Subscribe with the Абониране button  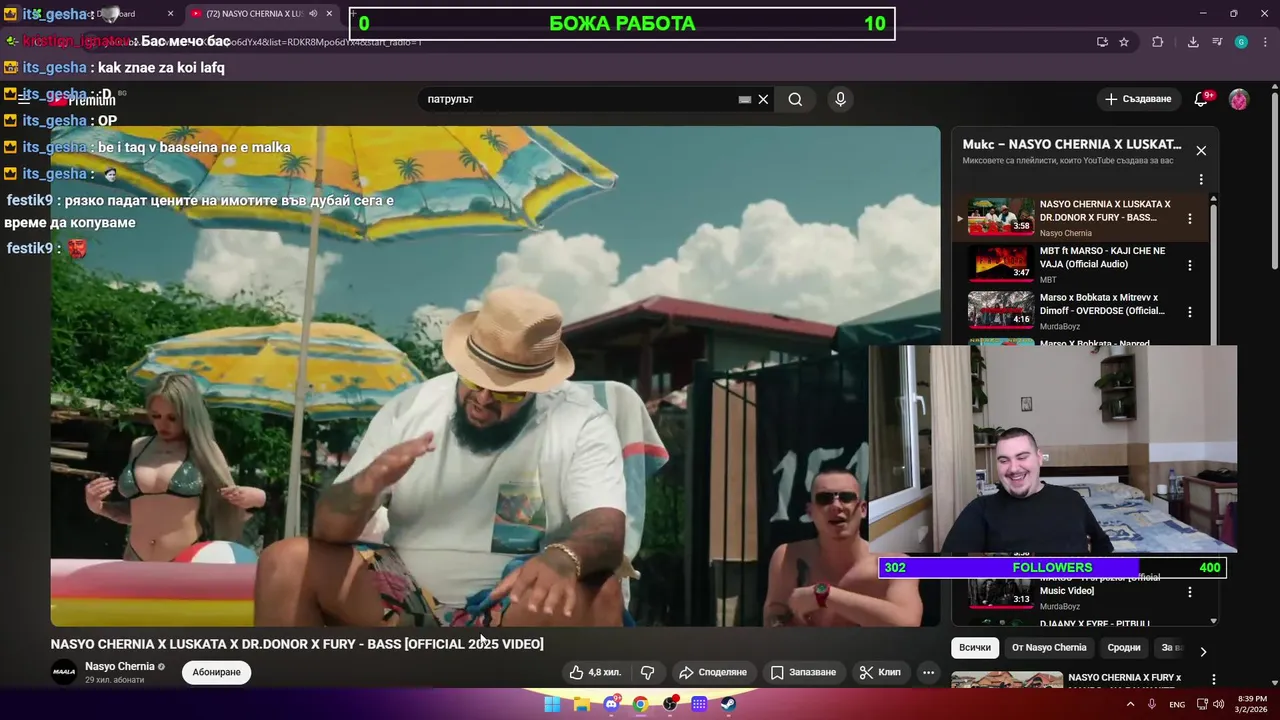point(217,672)
